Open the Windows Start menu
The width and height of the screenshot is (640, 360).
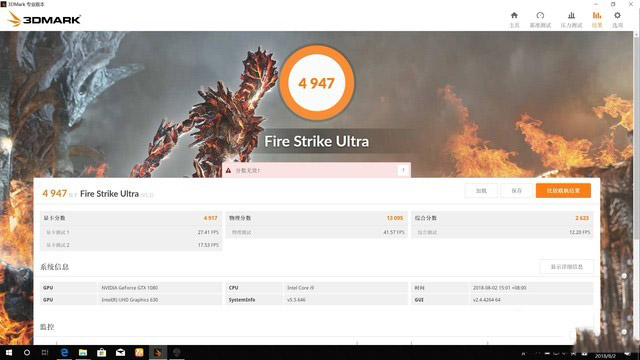tap(9, 352)
